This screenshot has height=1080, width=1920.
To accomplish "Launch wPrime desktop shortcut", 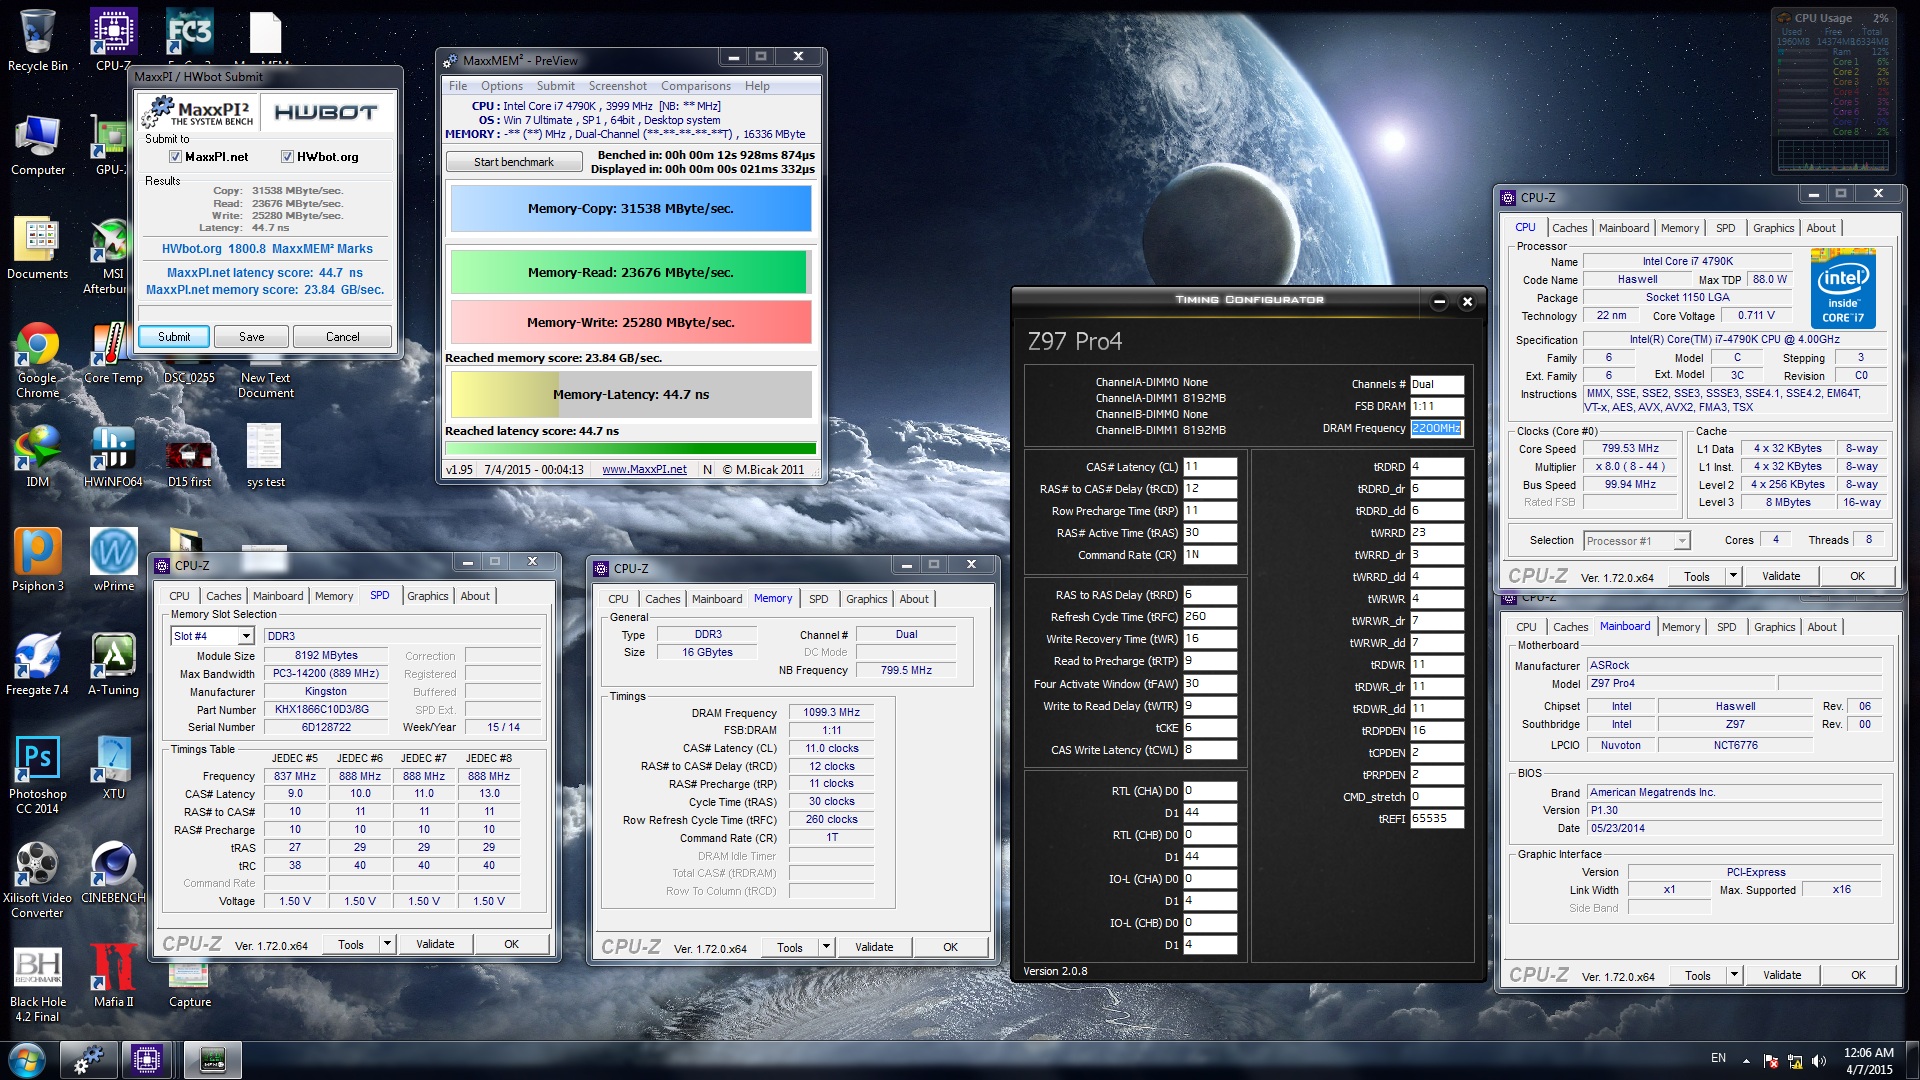I will pos(113,562).
